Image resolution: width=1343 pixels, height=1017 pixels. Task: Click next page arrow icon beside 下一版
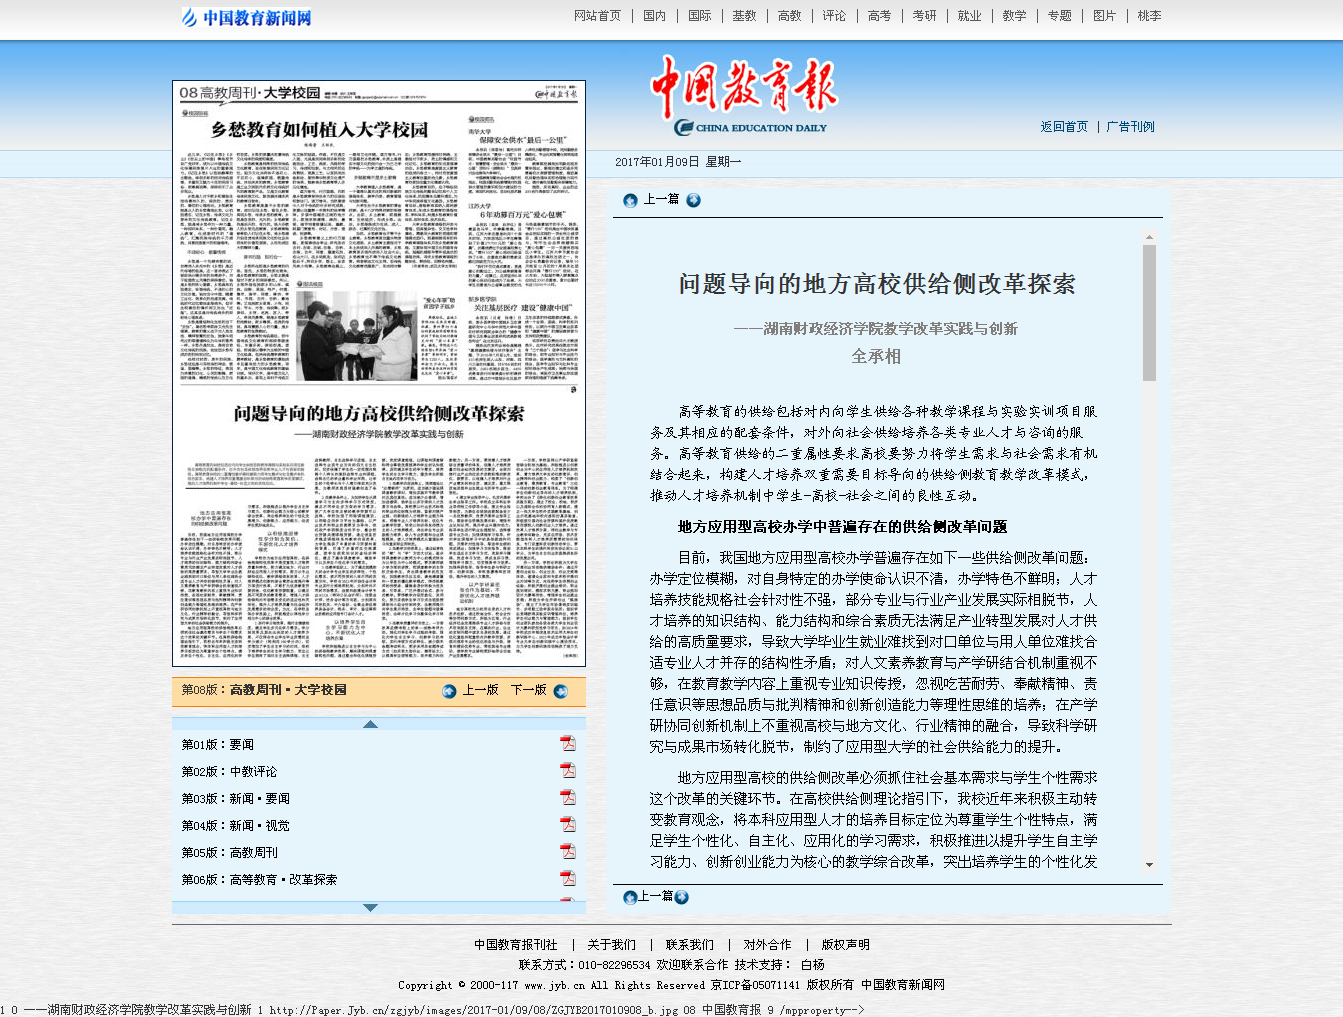coord(561,691)
